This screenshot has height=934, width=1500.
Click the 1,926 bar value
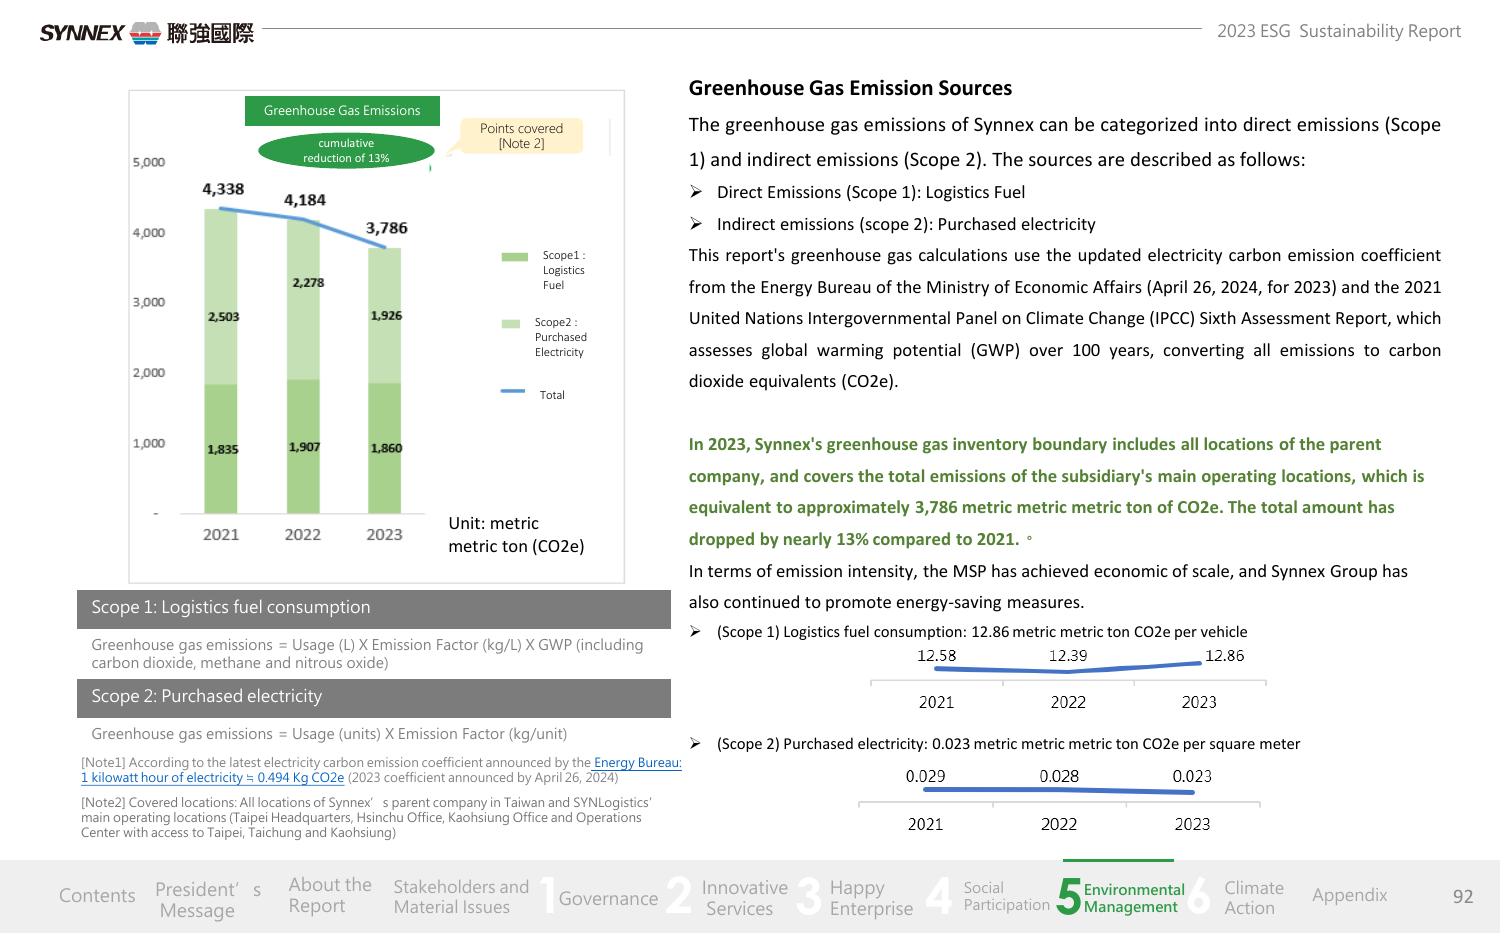pyautogui.click(x=386, y=316)
